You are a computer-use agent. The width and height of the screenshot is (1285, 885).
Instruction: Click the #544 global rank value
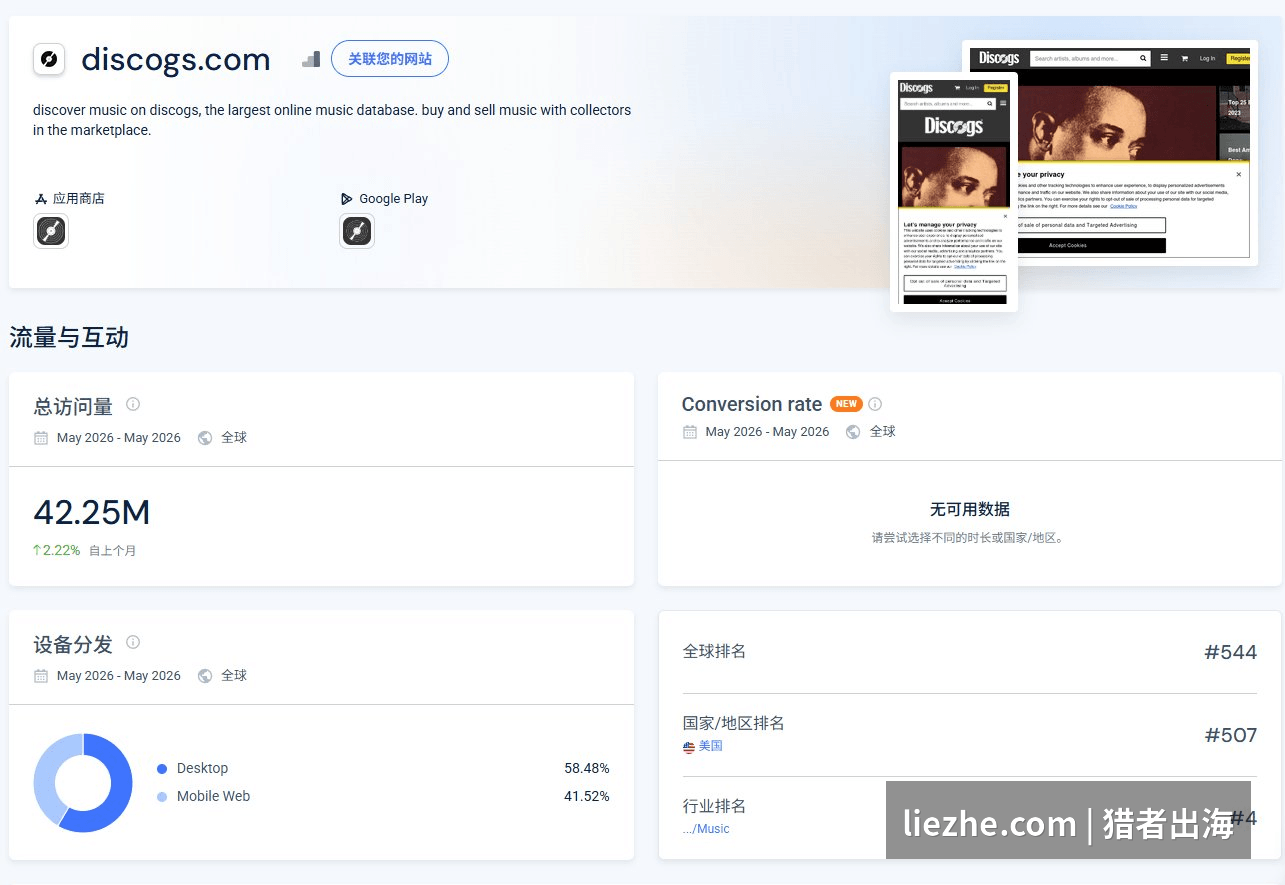pos(1230,652)
